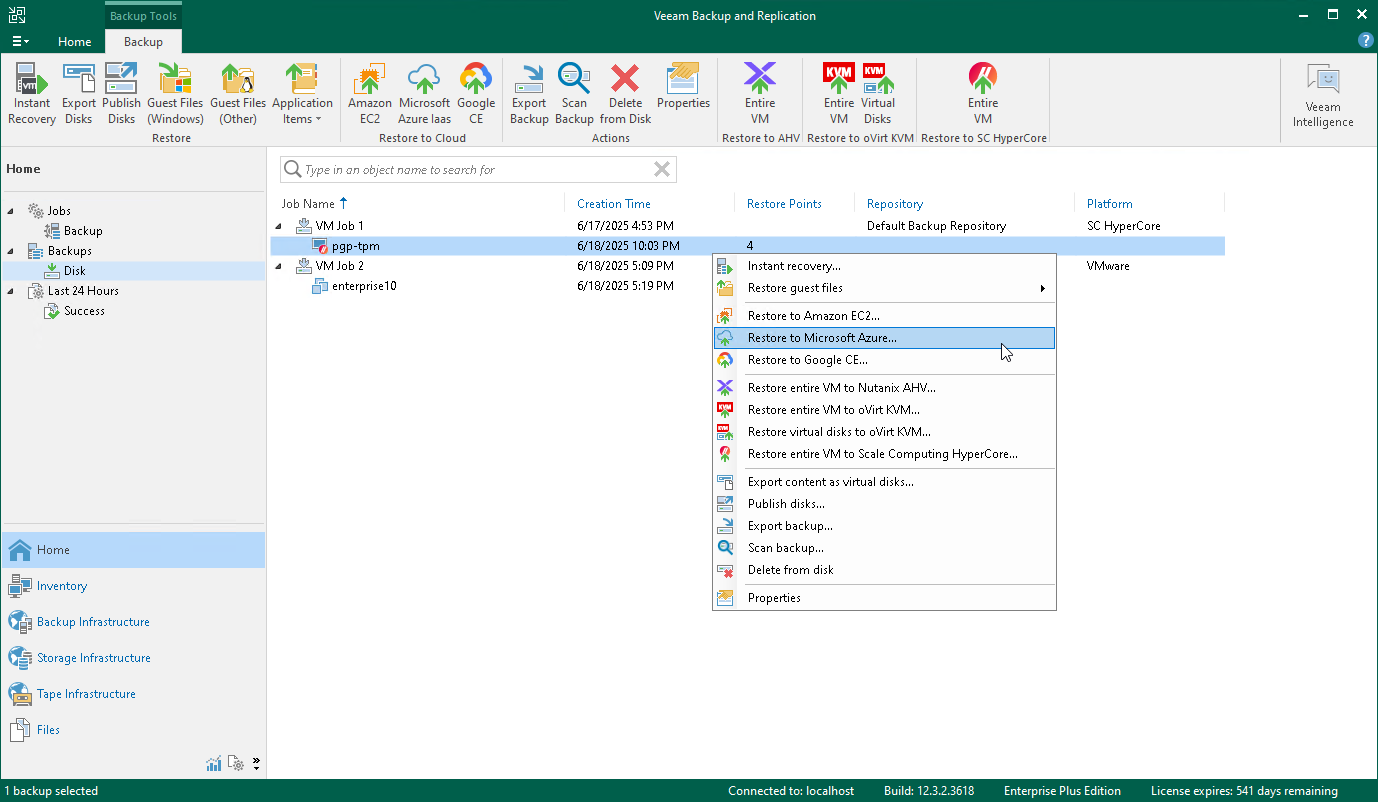Open Restore guest files submenu

click(x=884, y=288)
